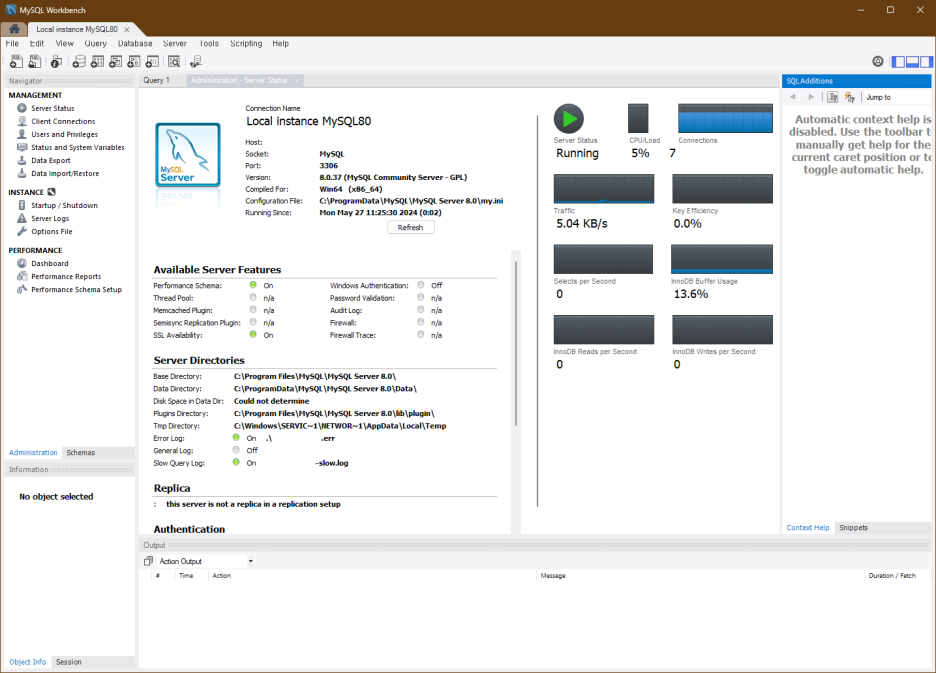Screen dimensions: 936x673
Task: Get context help for caret position
Action: coord(833,97)
